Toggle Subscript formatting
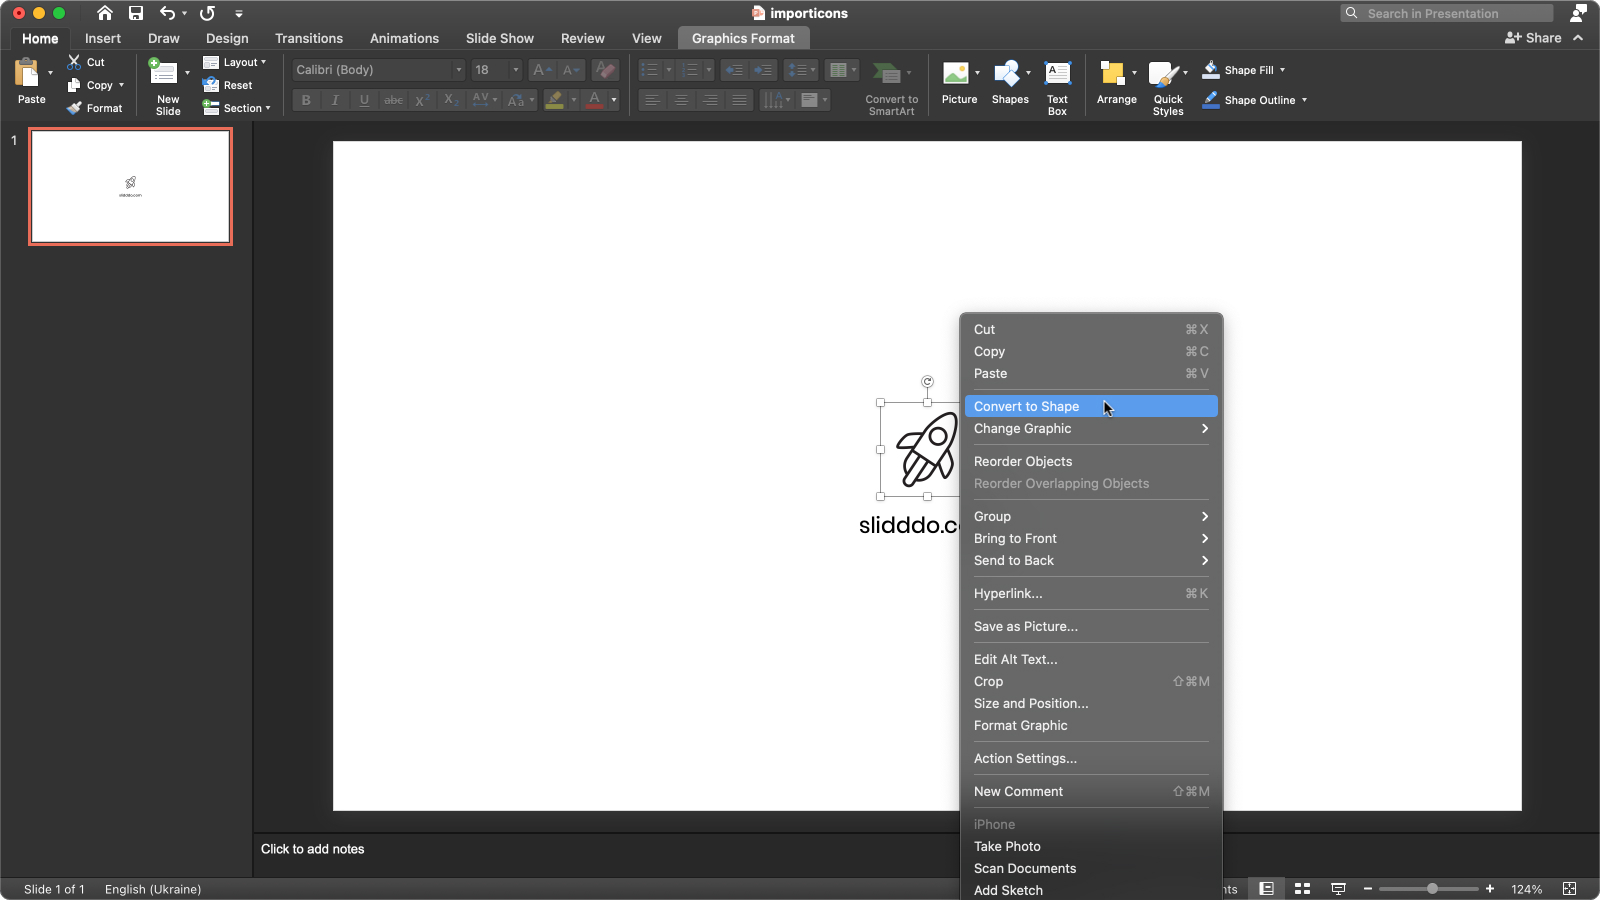This screenshot has height=900, width=1600. tap(451, 100)
